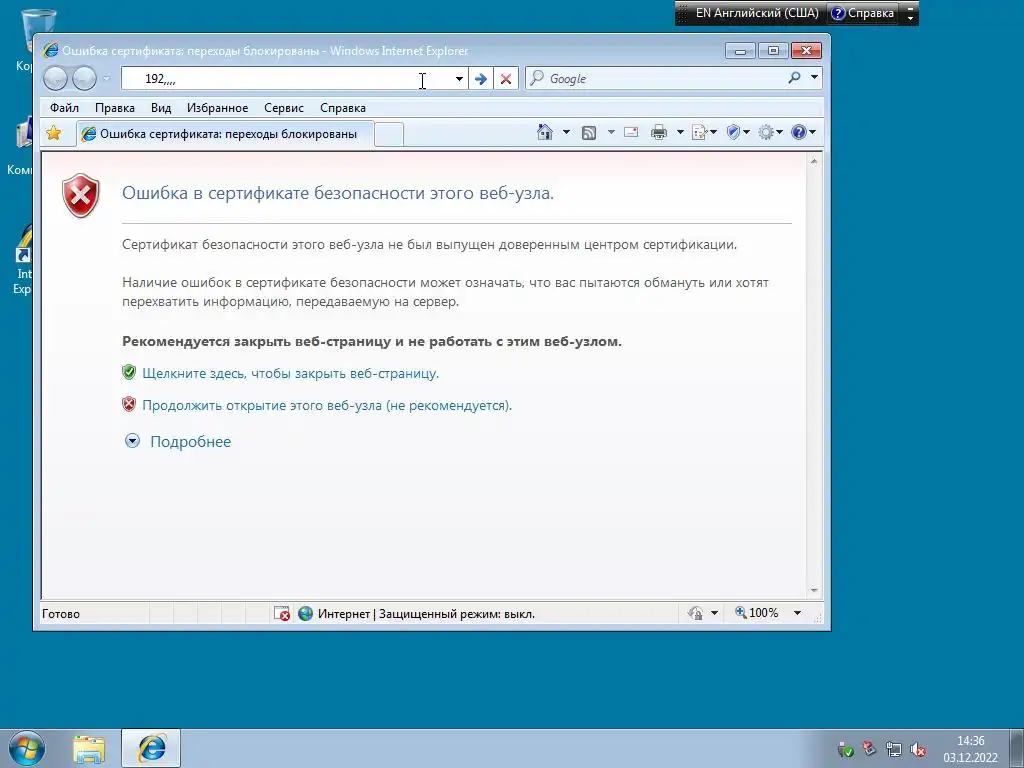Open the recent pages dropdown near Back
The height and width of the screenshot is (768, 1024).
pos(107,78)
